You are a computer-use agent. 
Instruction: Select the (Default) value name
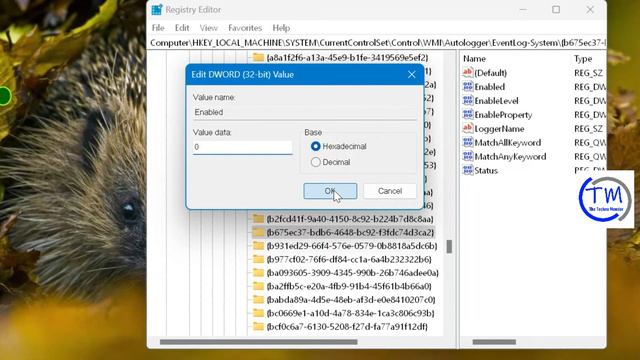490,73
